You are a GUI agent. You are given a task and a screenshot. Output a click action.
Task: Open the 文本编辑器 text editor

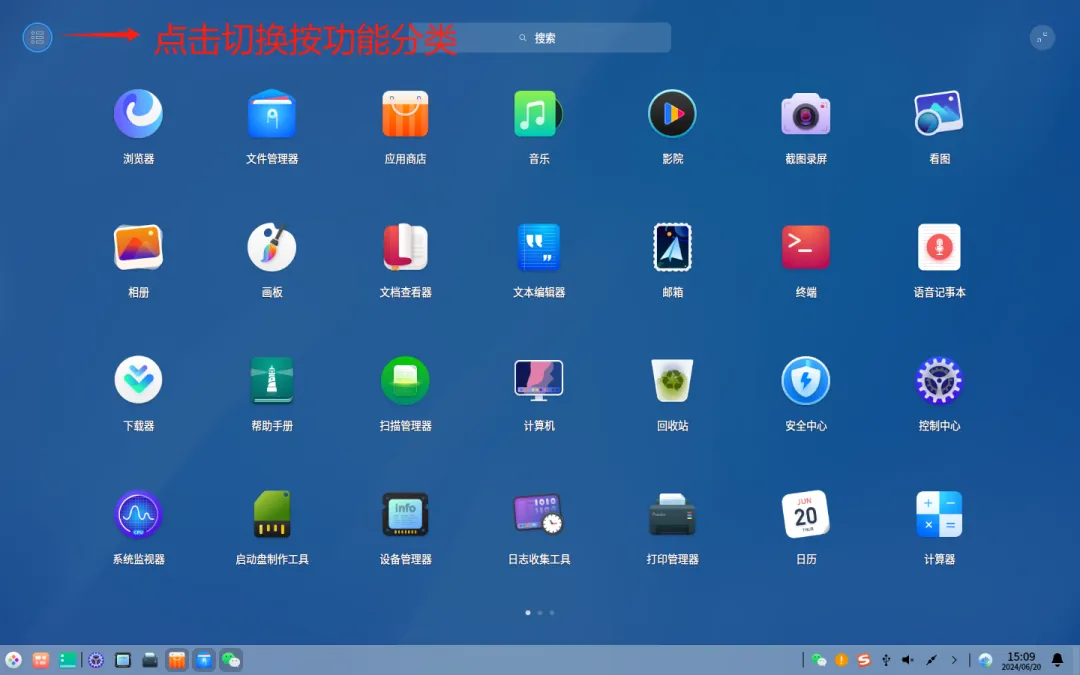539,247
